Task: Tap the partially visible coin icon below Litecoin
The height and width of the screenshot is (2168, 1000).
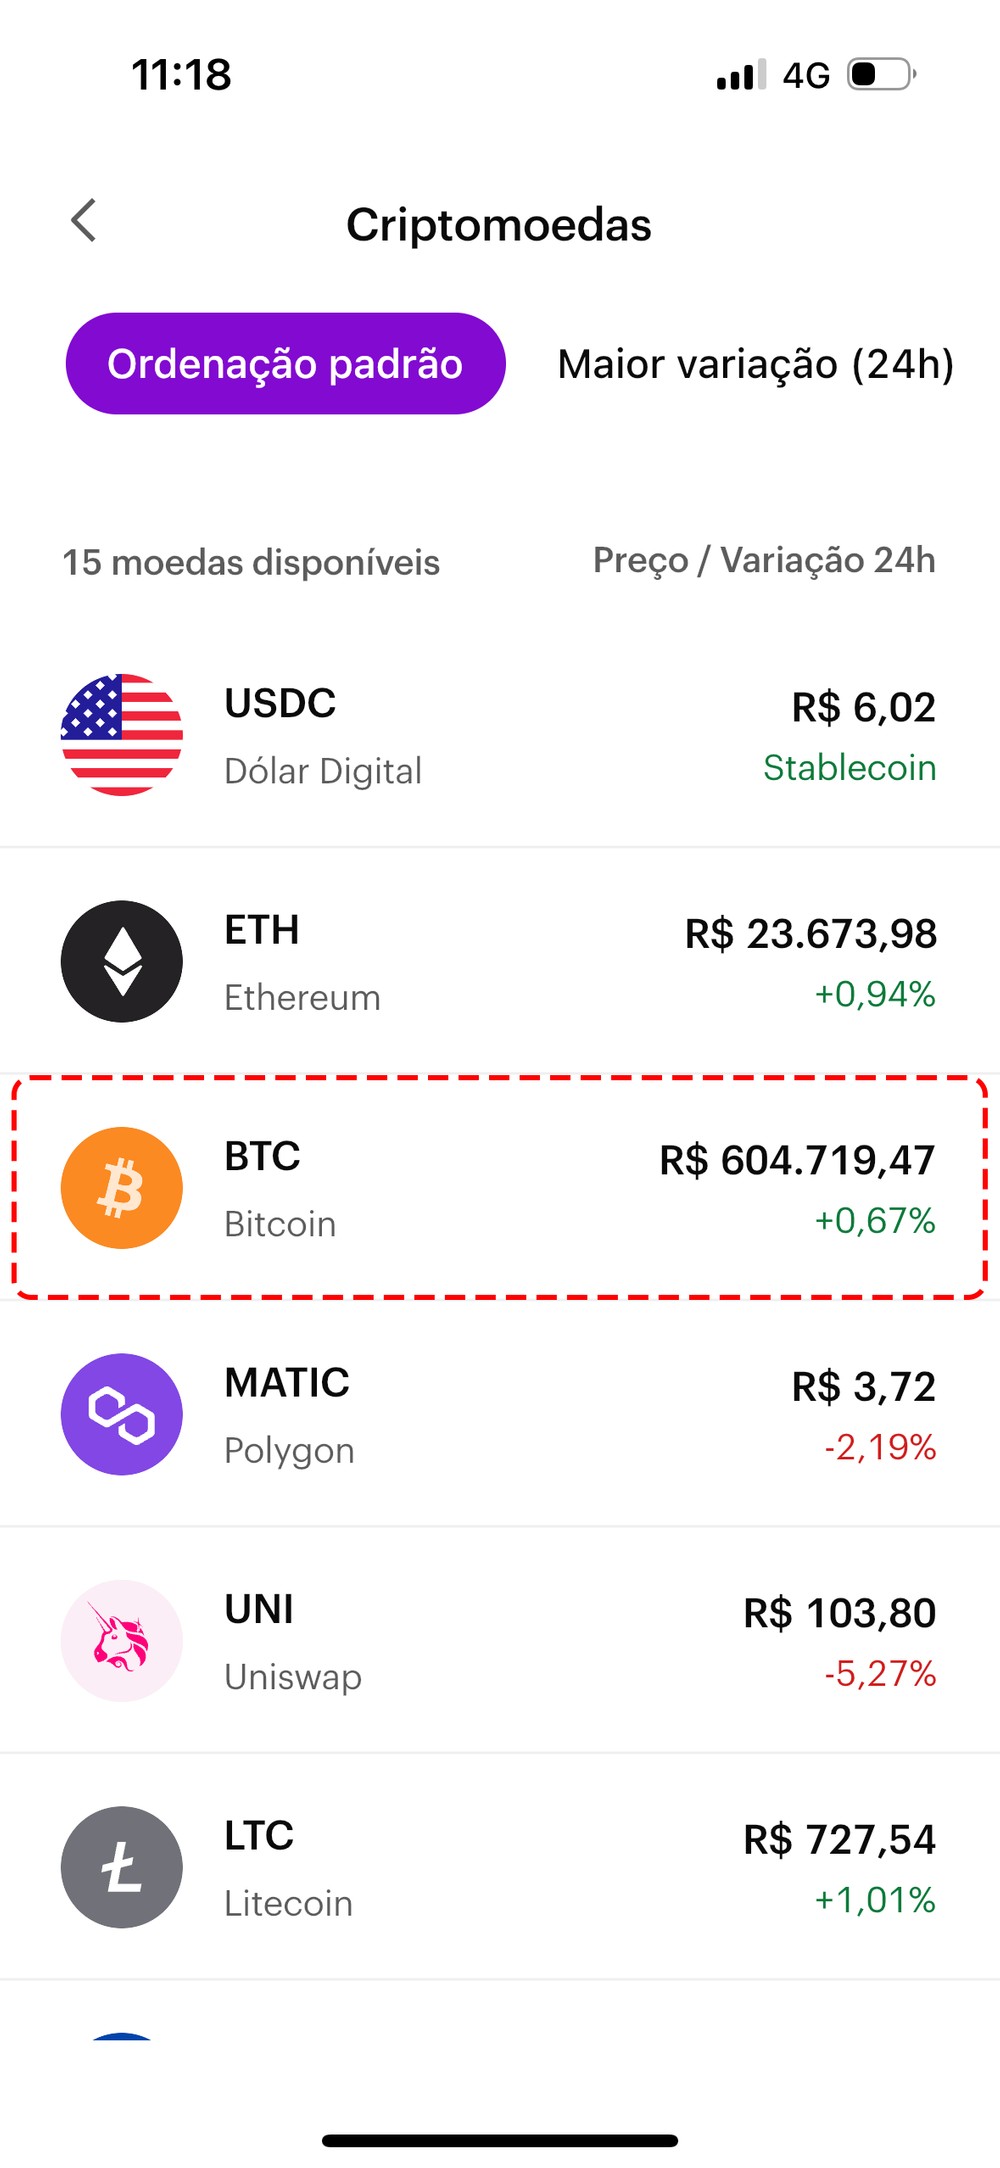Action: pyautogui.click(x=122, y=2036)
